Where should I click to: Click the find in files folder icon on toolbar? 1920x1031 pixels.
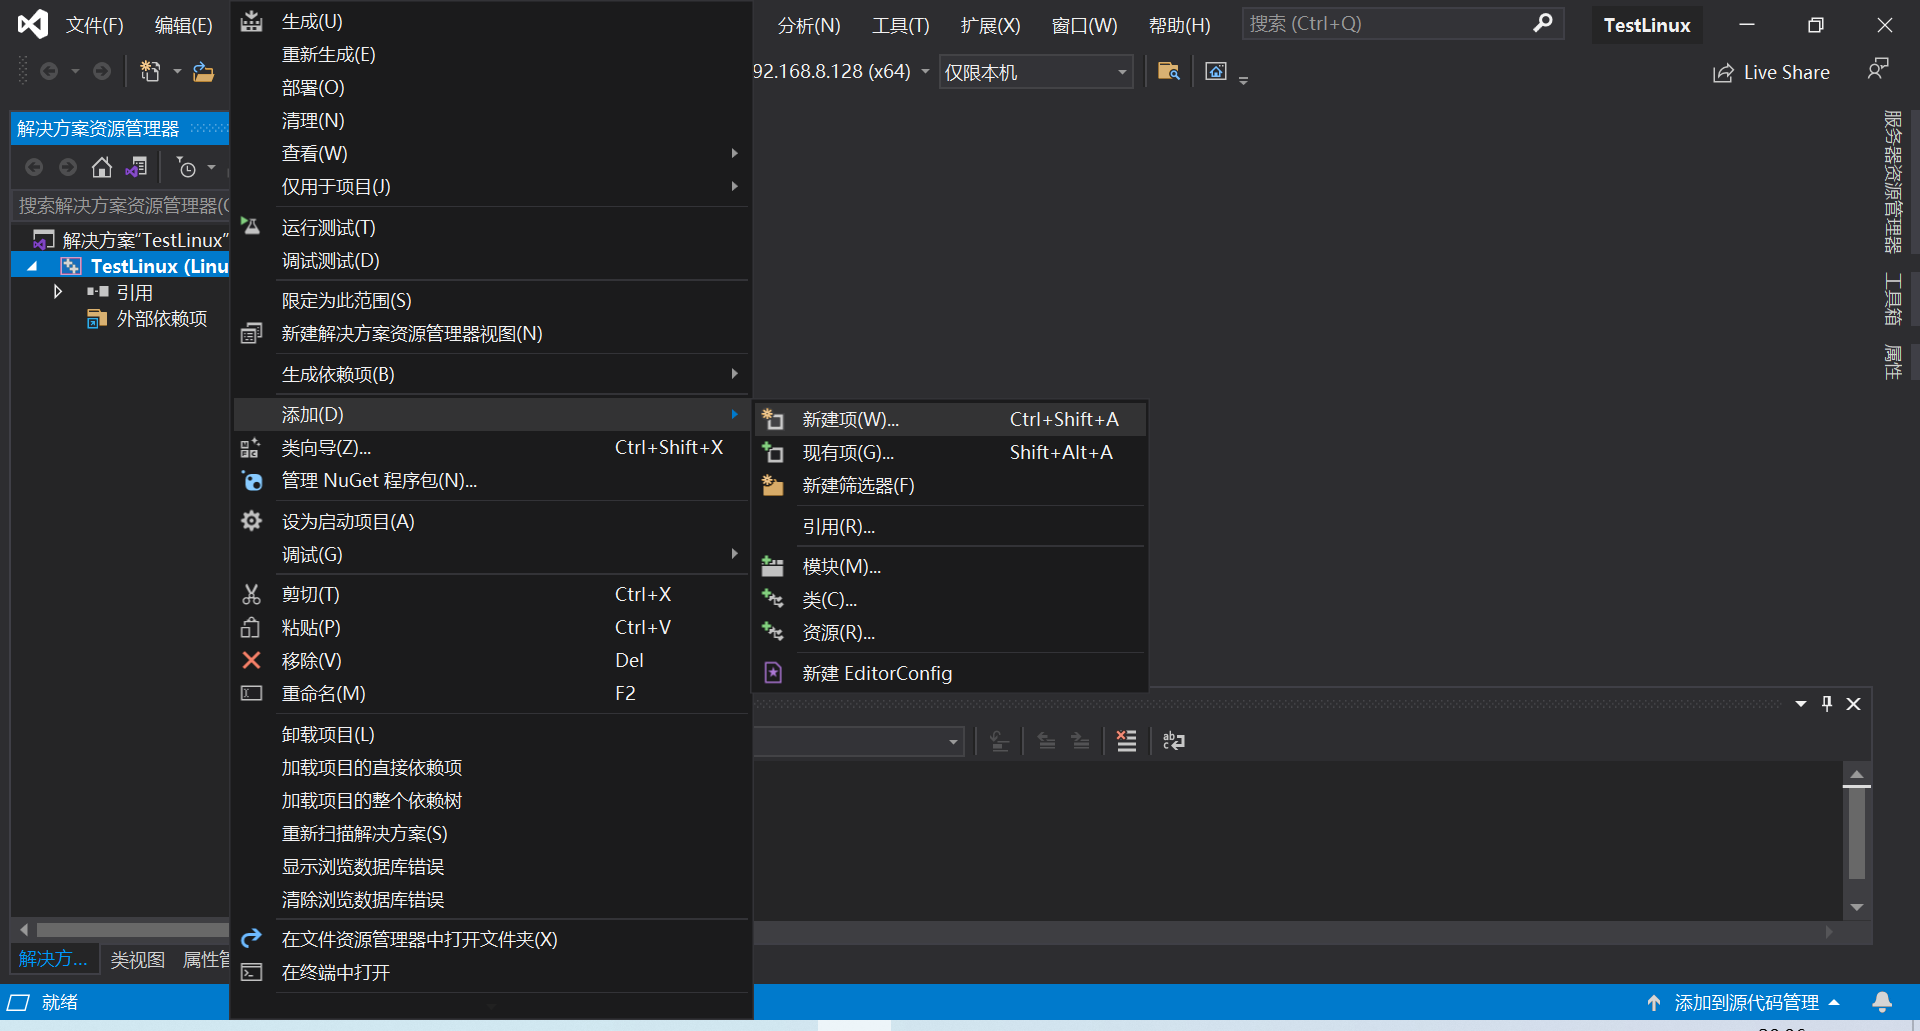click(1167, 71)
